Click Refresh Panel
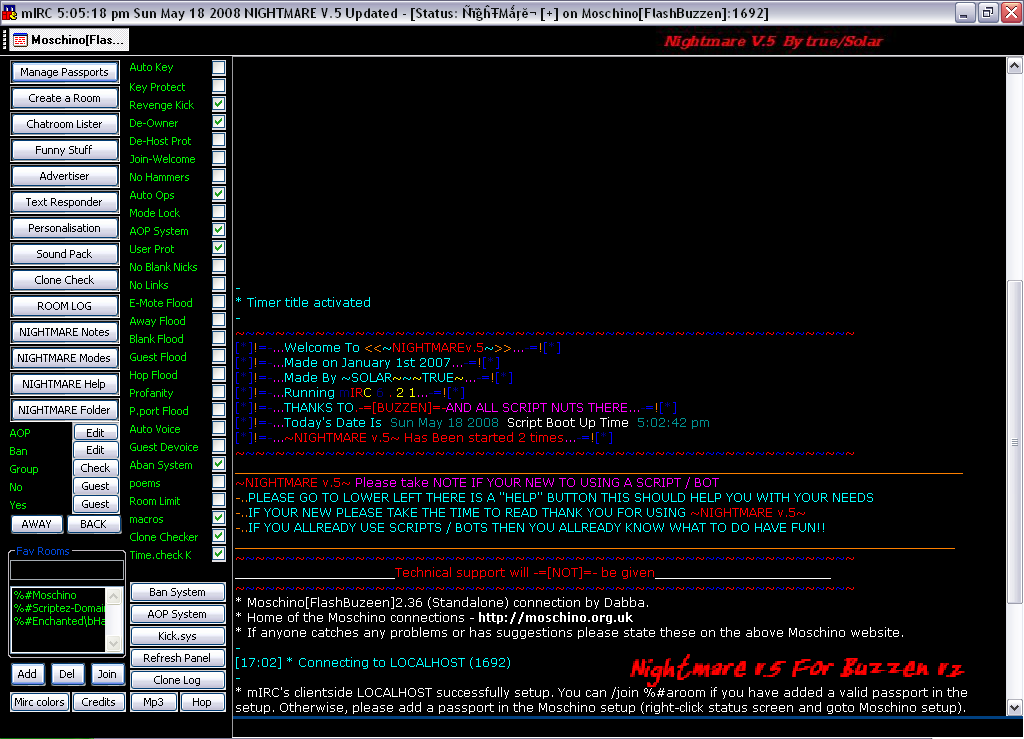This screenshot has height=739, width=1024. 178,658
